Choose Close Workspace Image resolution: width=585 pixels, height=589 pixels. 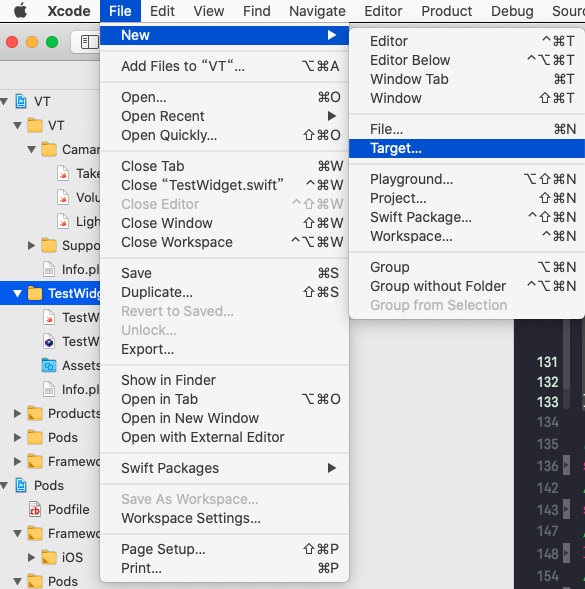coord(224,242)
